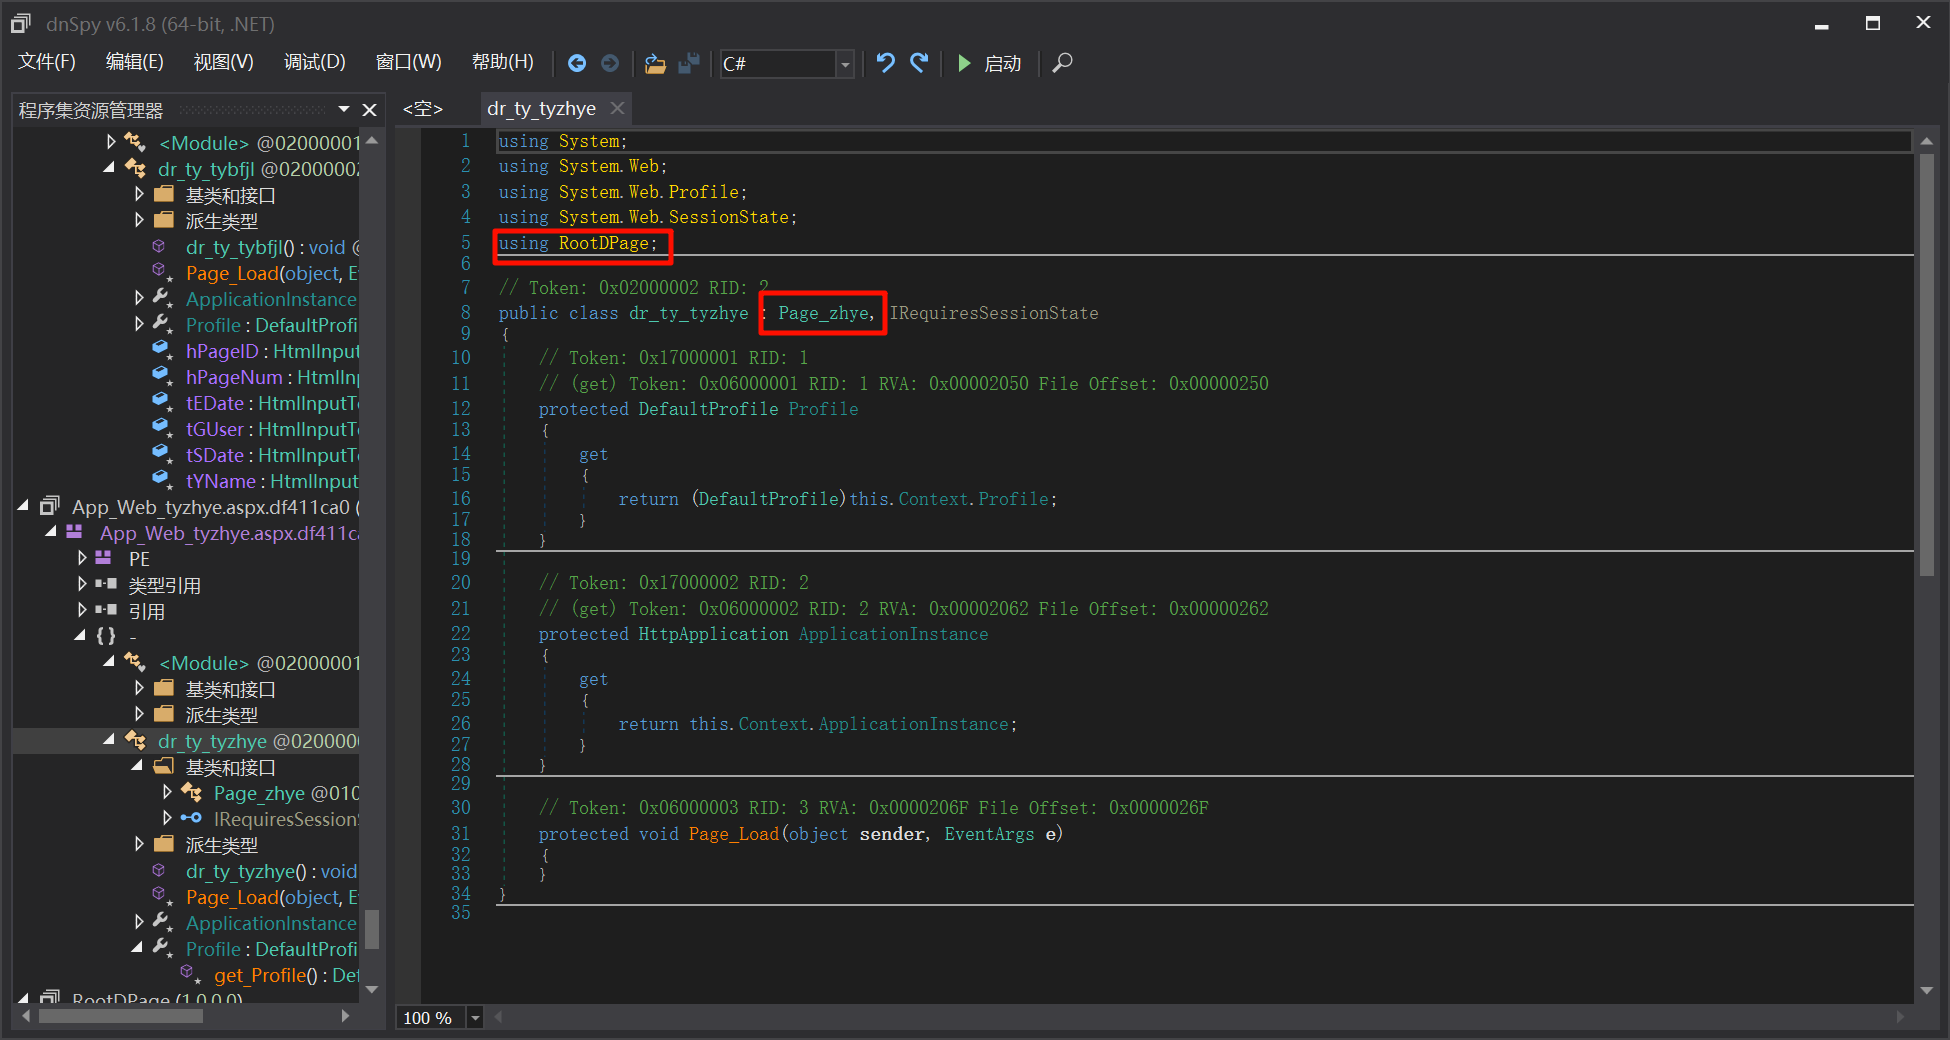Image resolution: width=1950 pixels, height=1040 pixels.
Task: Open the 调试(D) menu
Action: [x=314, y=62]
